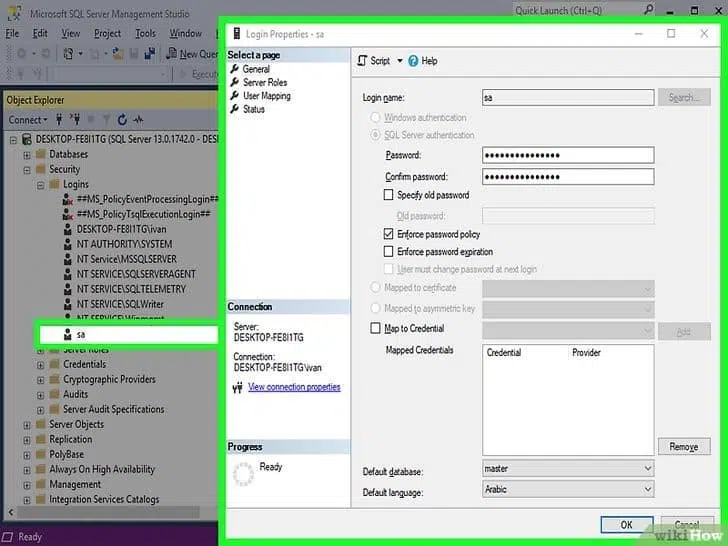The image size is (728, 546).
Task: Open the Tools menu
Action: point(145,33)
